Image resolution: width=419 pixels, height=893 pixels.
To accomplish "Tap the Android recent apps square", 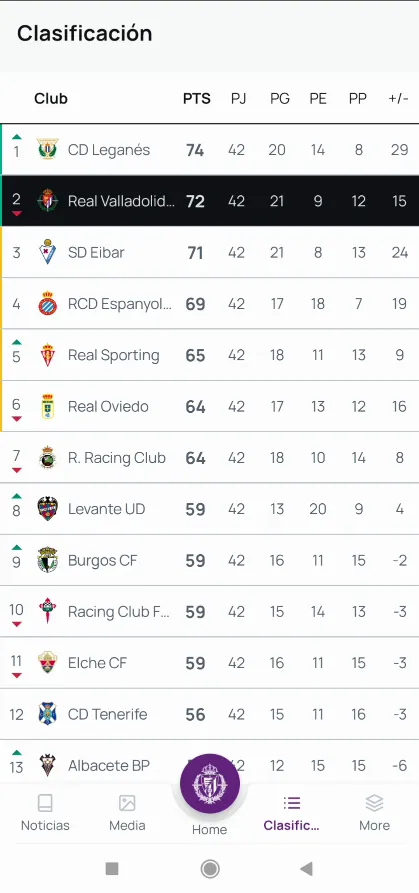I will coord(112,869).
